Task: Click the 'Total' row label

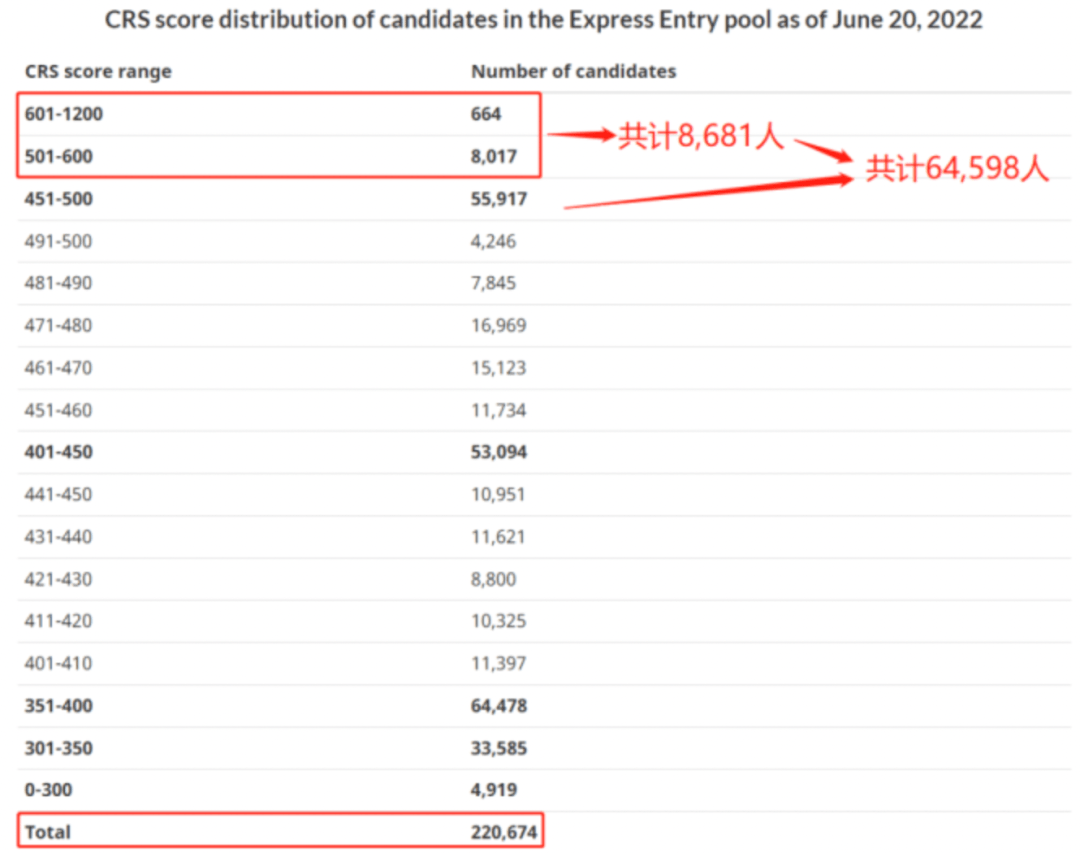Action: click(x=48, y=832)
